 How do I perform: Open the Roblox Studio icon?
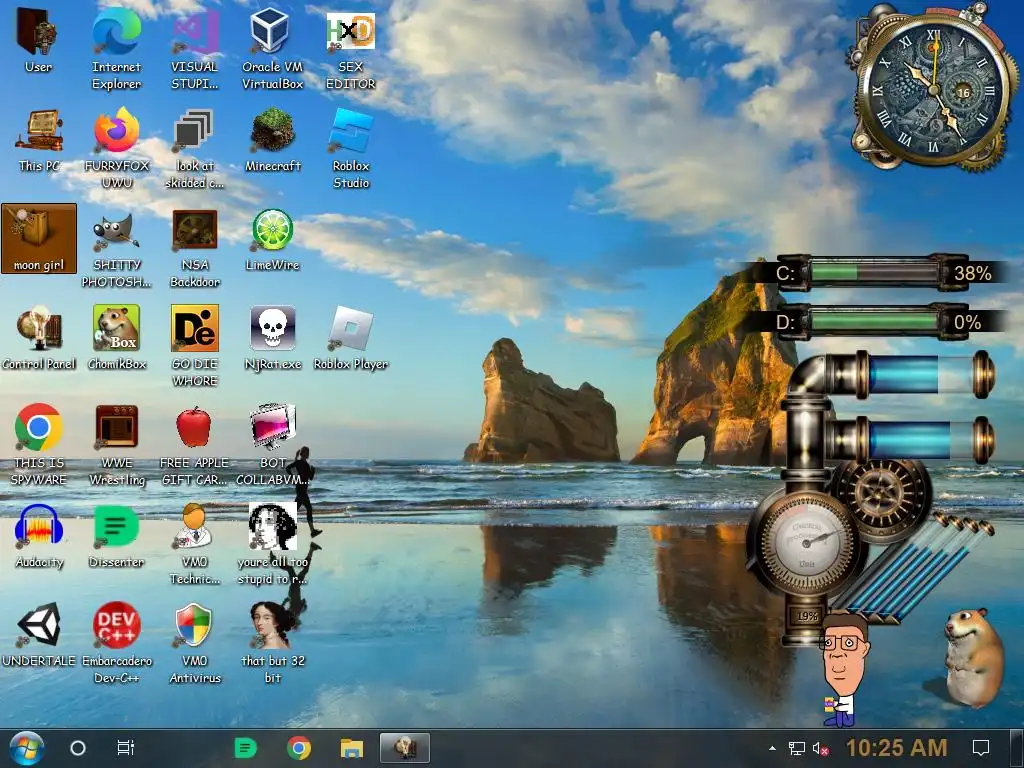pos(351,148)
